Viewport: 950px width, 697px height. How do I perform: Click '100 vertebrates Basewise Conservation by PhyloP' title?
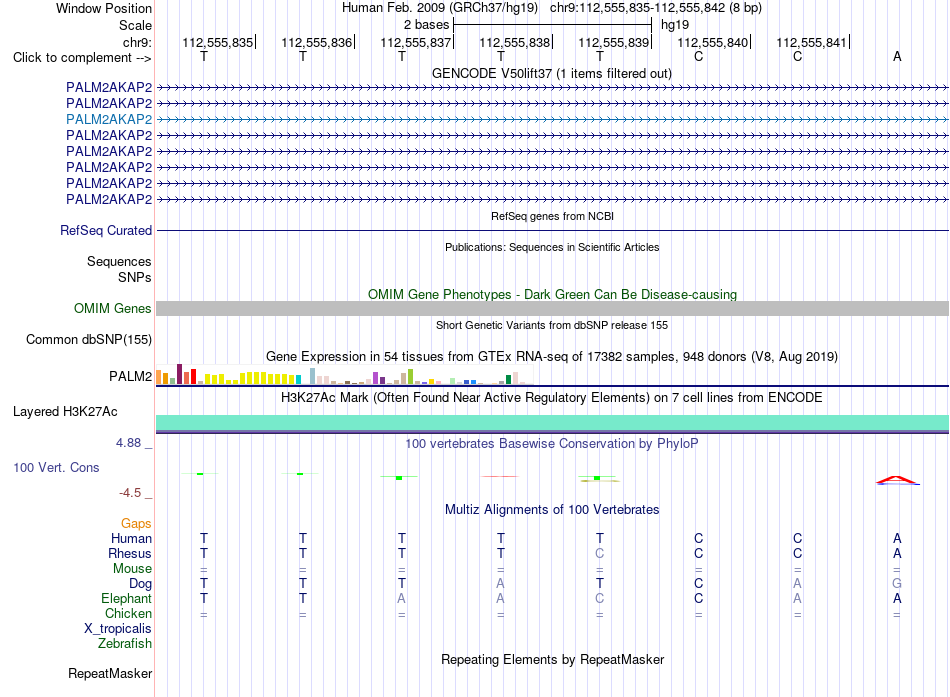[x=552, y=444]
